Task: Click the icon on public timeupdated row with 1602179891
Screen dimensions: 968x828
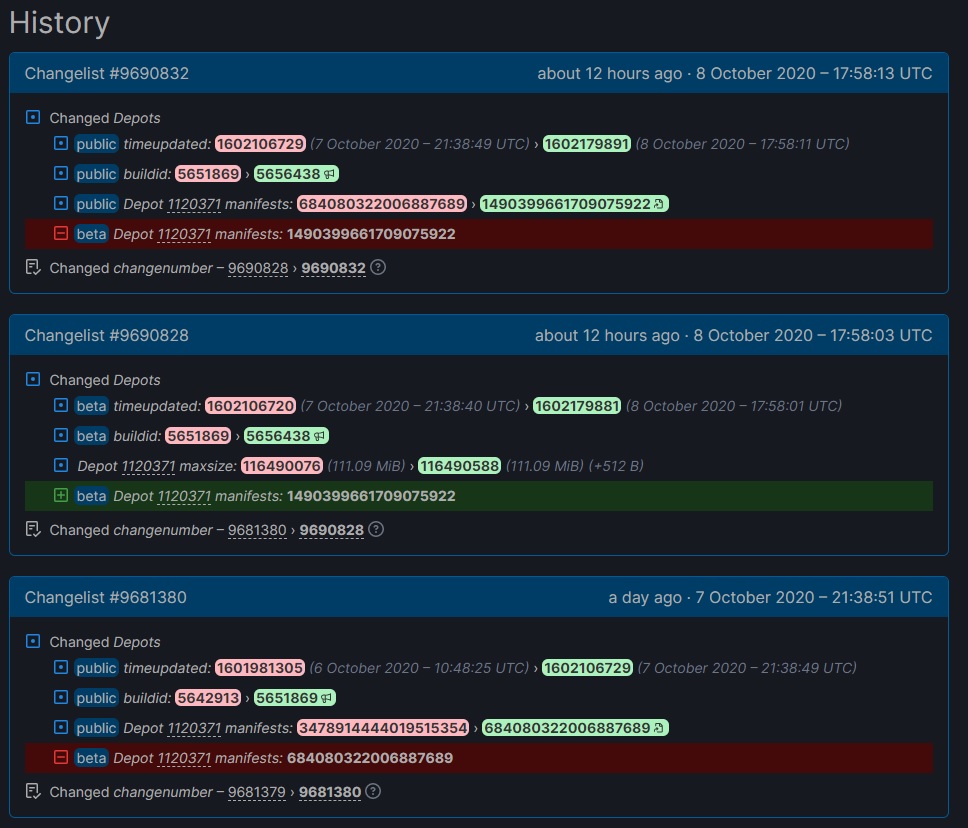Action: (60, 143)
